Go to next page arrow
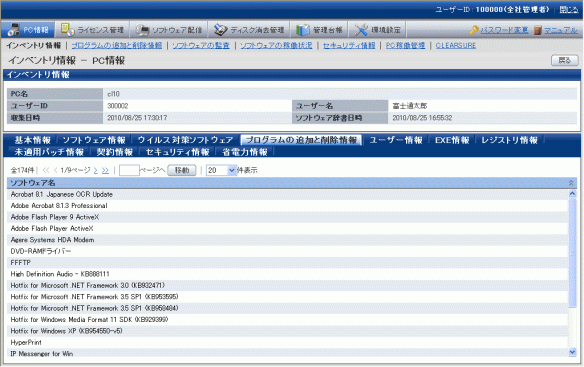 pyautogui.click(x=96, y=170)
